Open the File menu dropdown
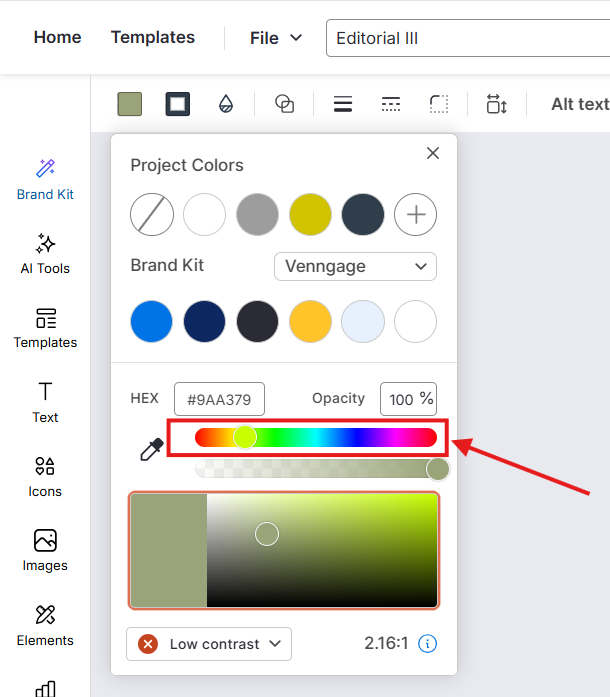 [276, 38]
